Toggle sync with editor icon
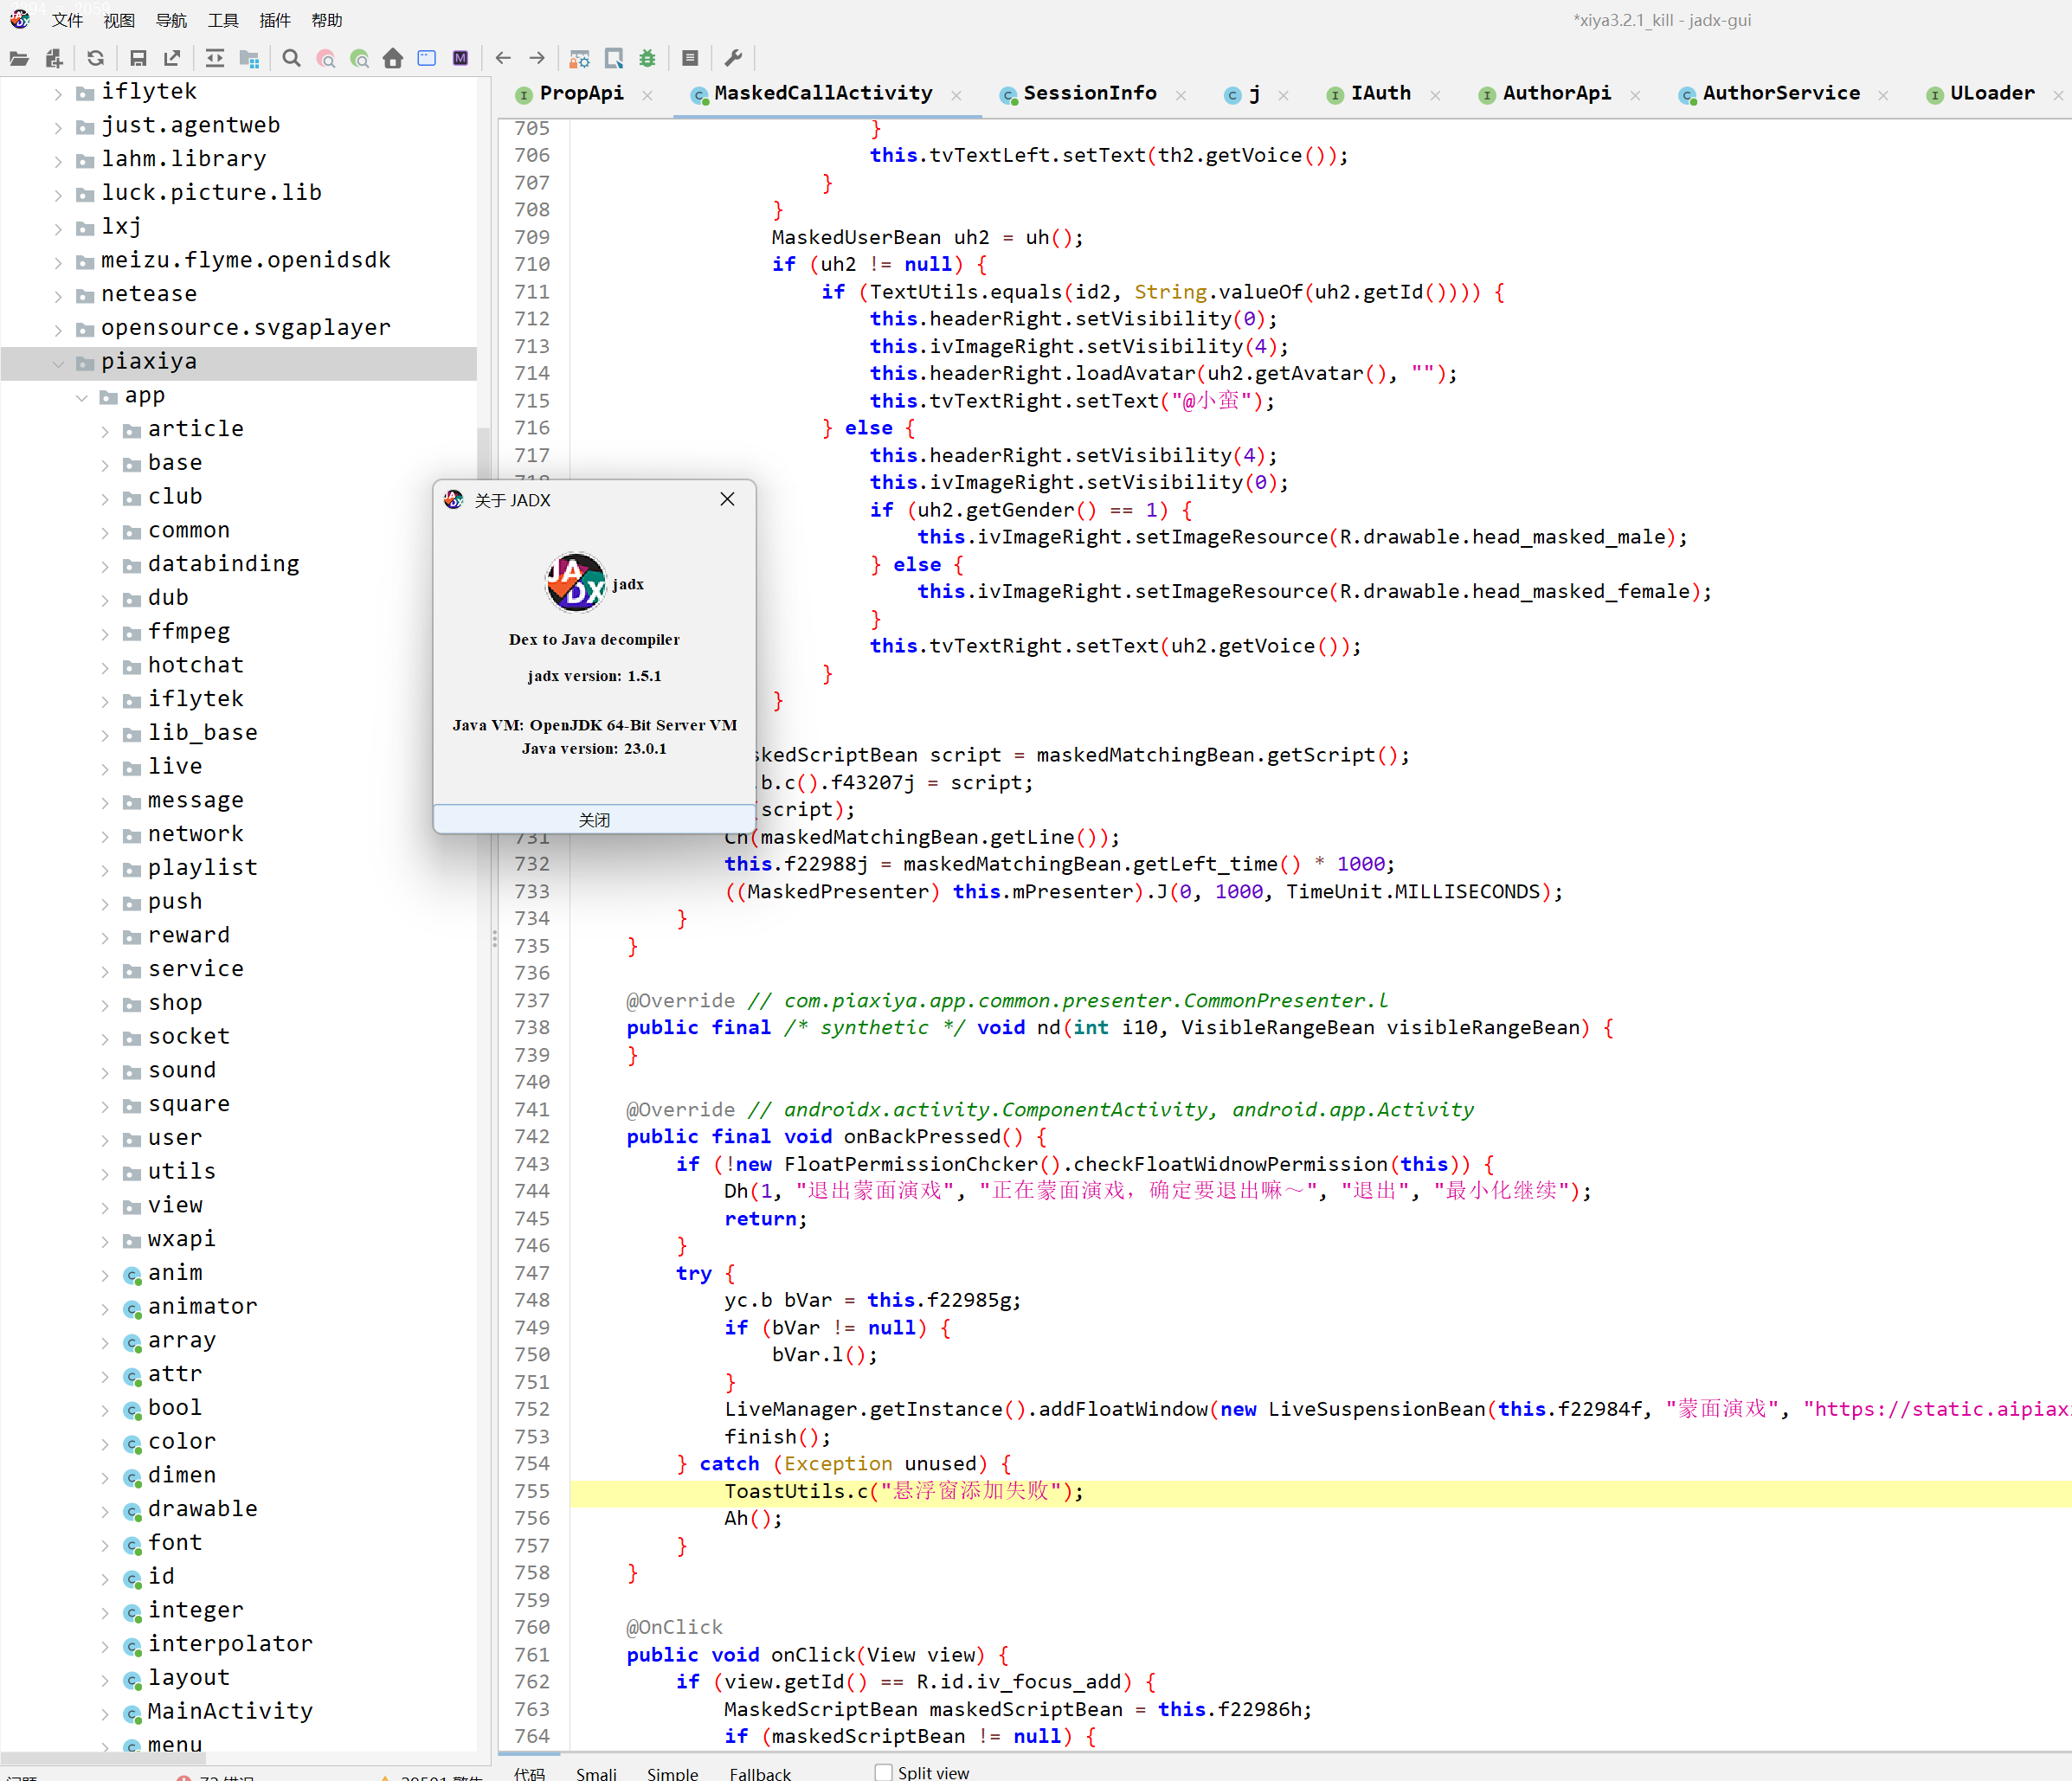2072x1781 pixels. pos(215,58)
